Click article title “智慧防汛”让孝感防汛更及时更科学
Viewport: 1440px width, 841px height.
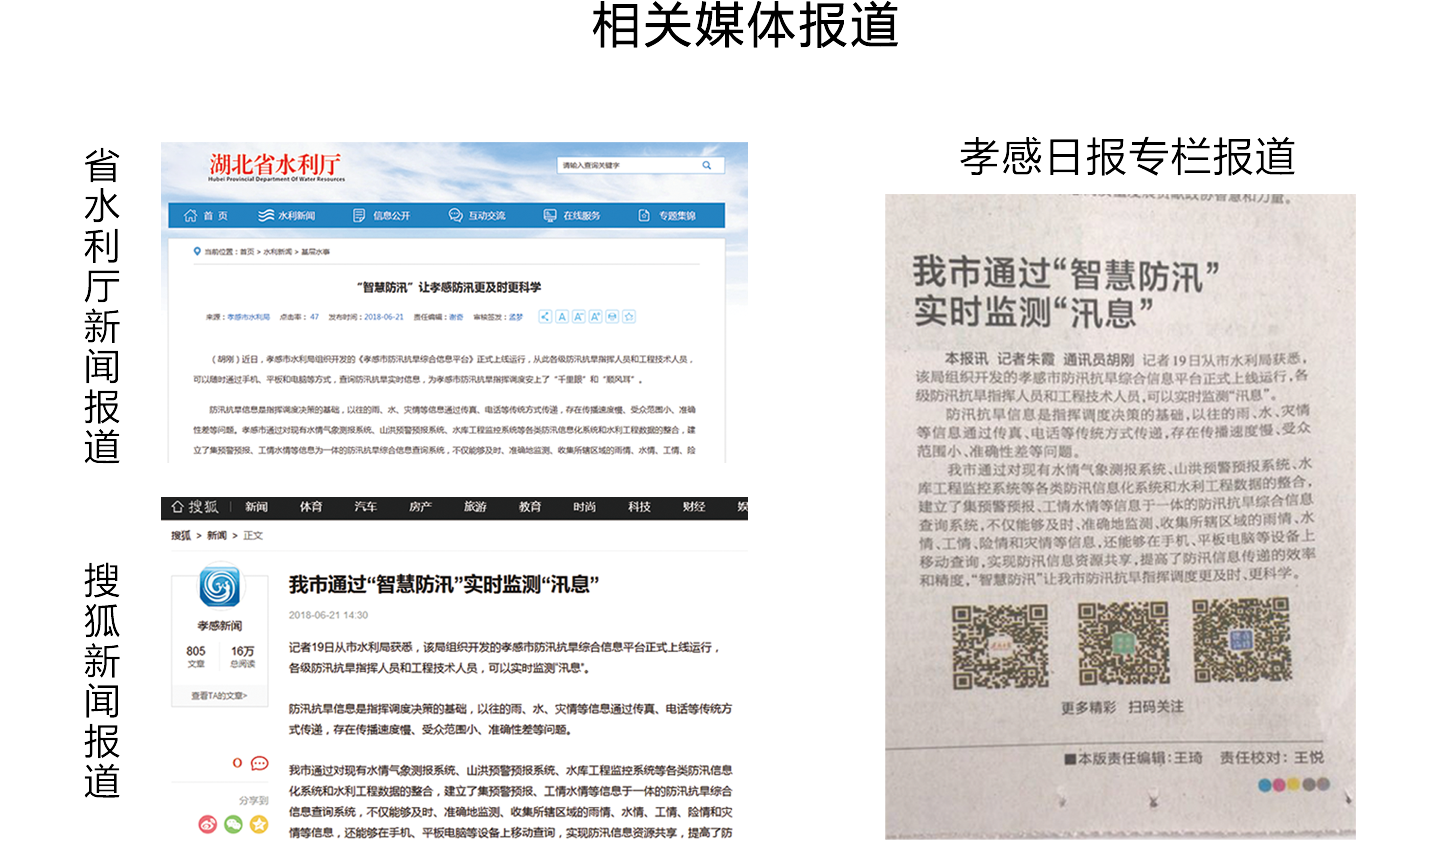[x=449, y=287]
